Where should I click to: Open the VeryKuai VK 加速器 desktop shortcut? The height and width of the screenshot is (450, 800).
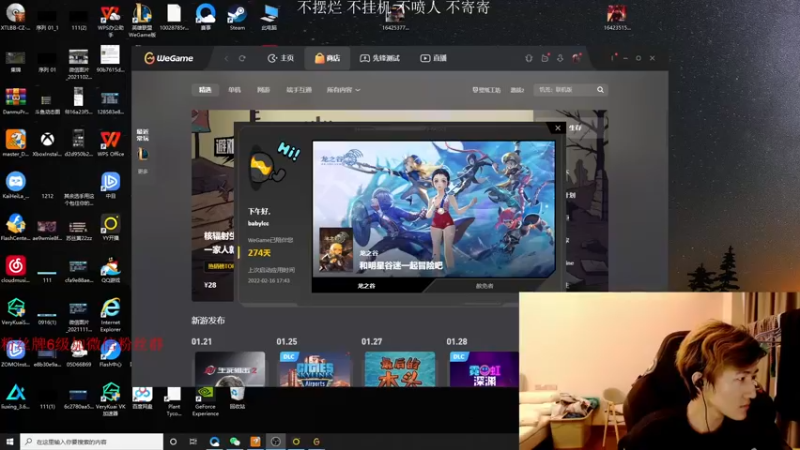(110, 399)
